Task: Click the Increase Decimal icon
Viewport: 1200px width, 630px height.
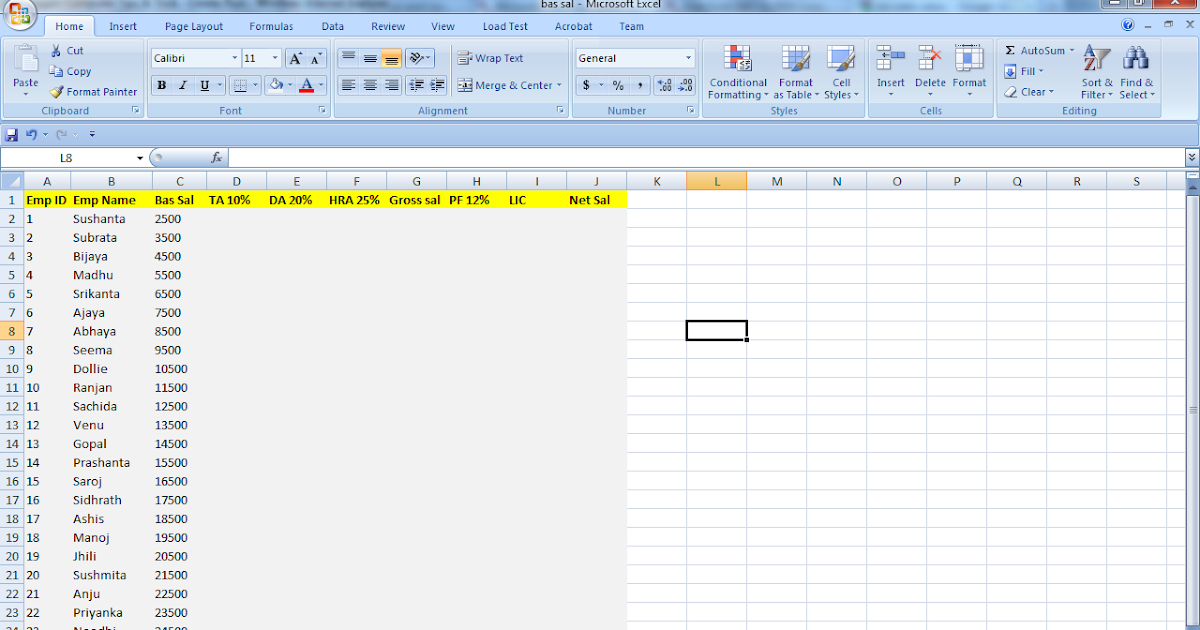Action: (x=664, y=86)
